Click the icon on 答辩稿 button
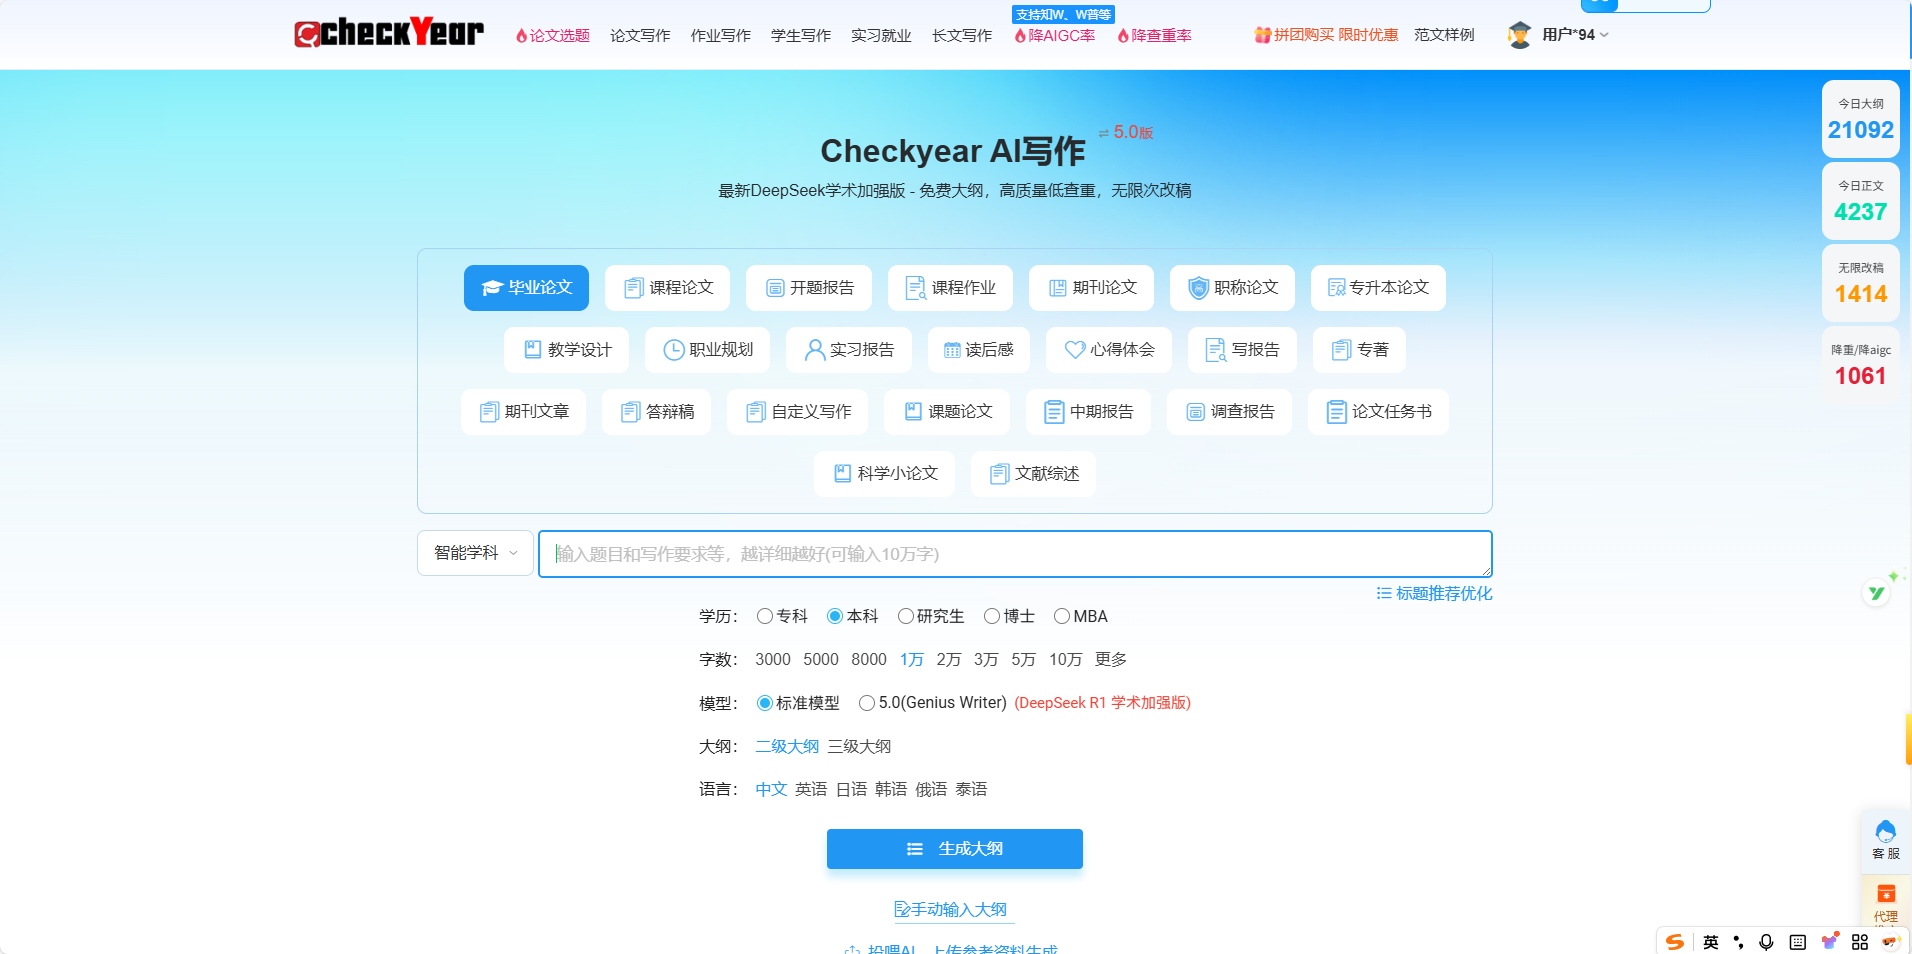This screenshot has height=954, width=1912. pyautogui.click(x=630, y=412)
